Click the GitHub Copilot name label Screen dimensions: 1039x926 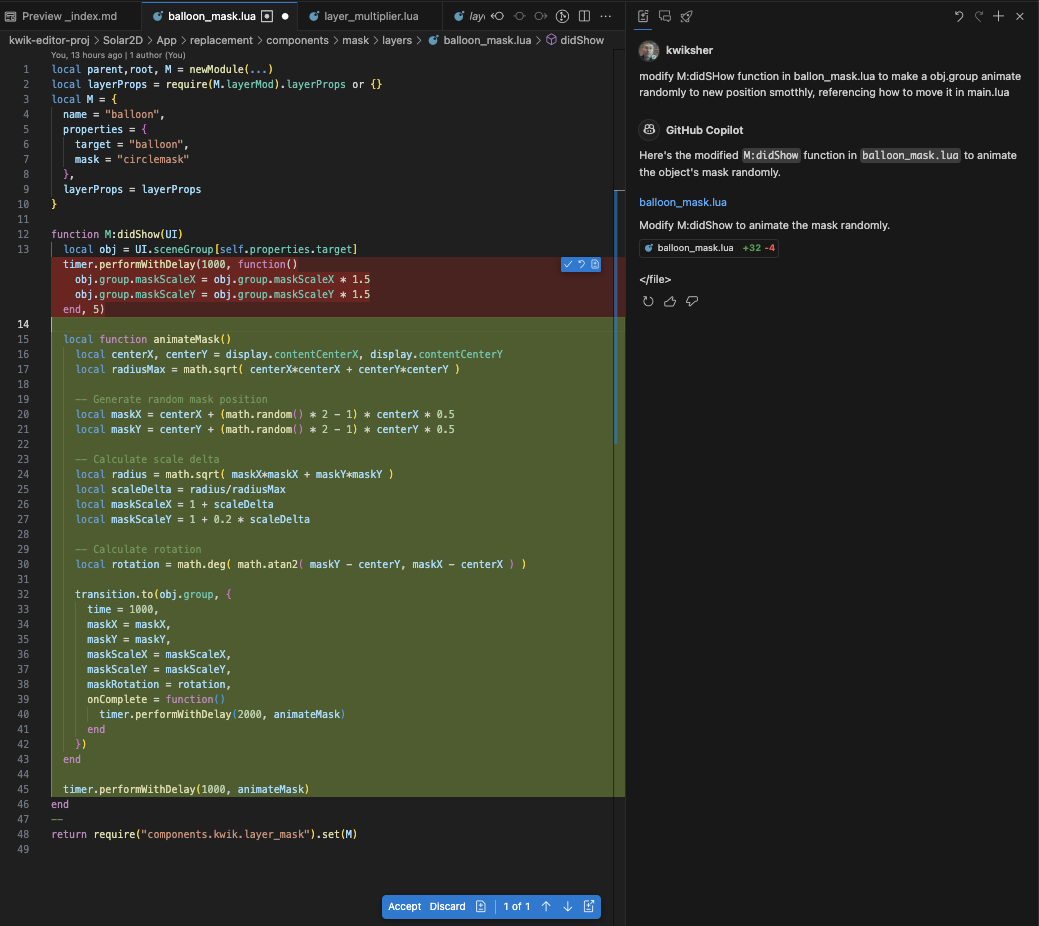pos(704,130)
